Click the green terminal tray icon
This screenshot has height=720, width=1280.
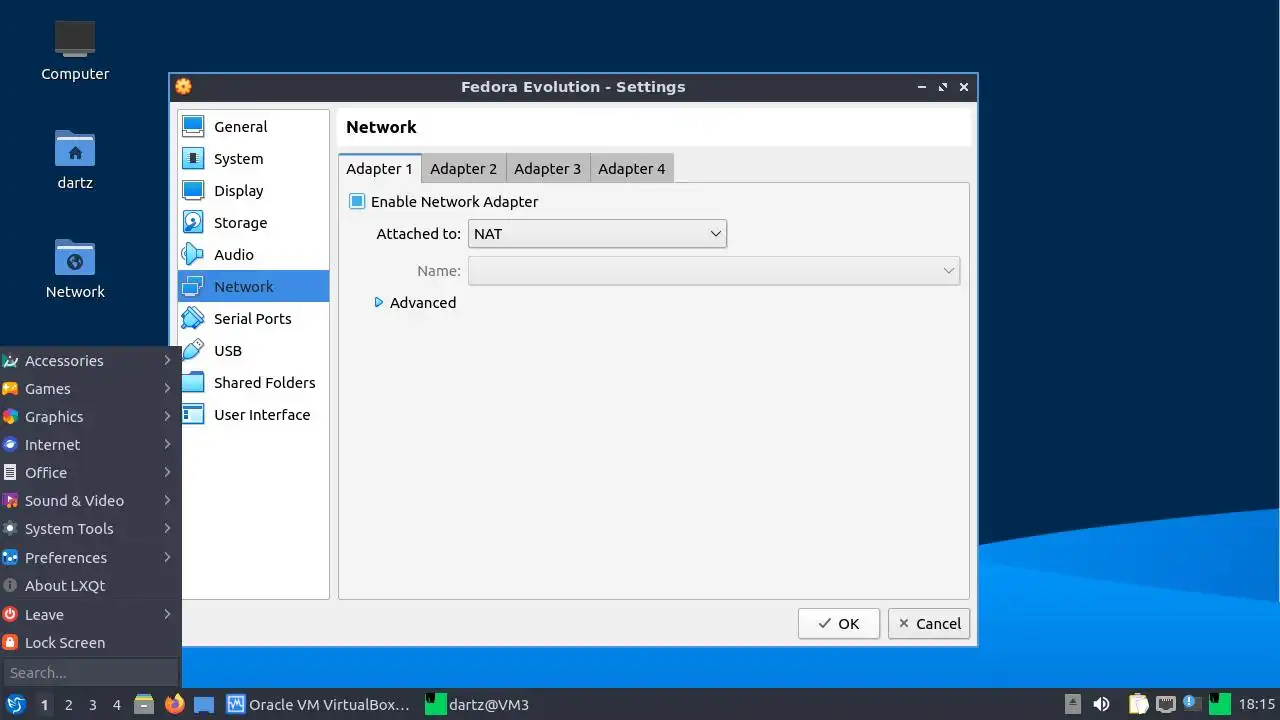click(x=1219, y=704)
